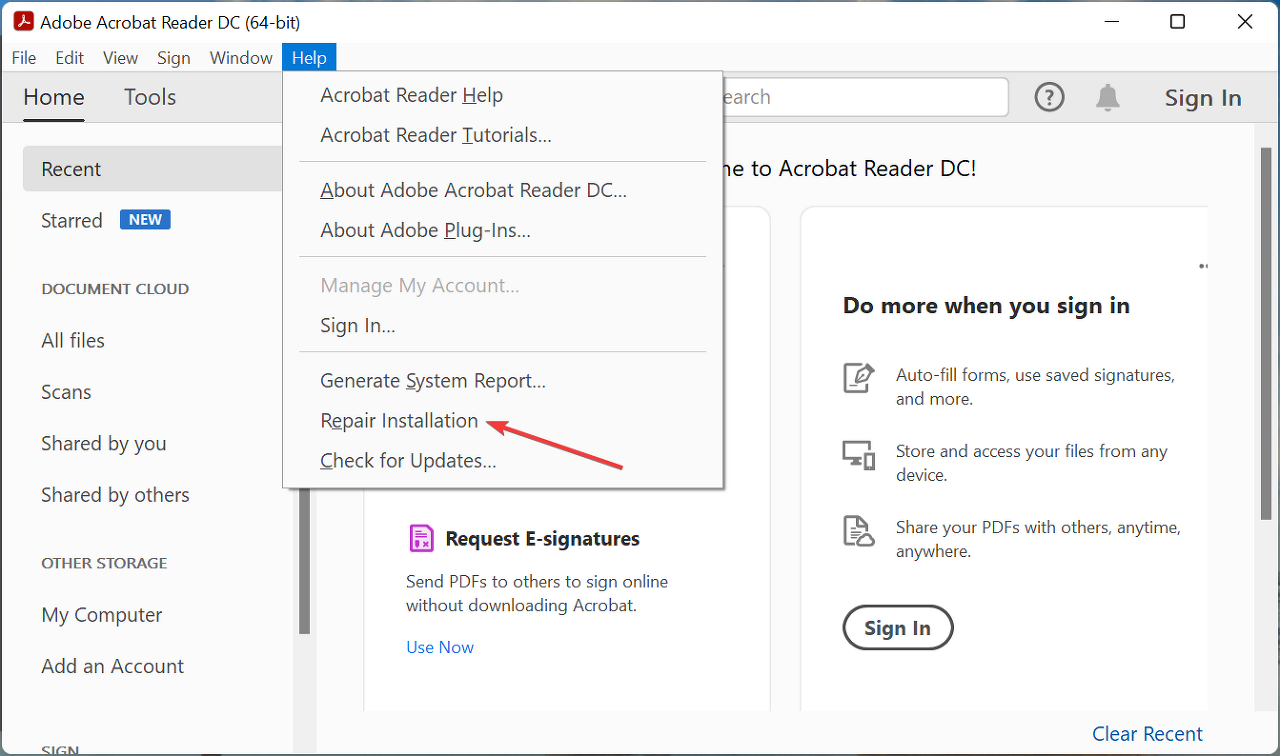The height and width of the screenshot is (756, 1280).
Task: Select Recent in the sidebar
Action: (152, 169)
